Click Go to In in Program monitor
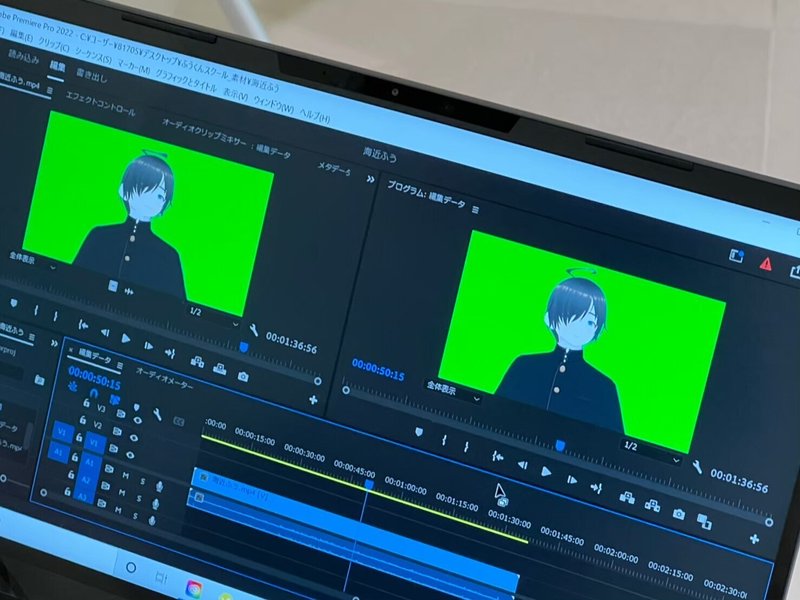The height and width of the screenshot is (600, 800). [x=497, y=457]
